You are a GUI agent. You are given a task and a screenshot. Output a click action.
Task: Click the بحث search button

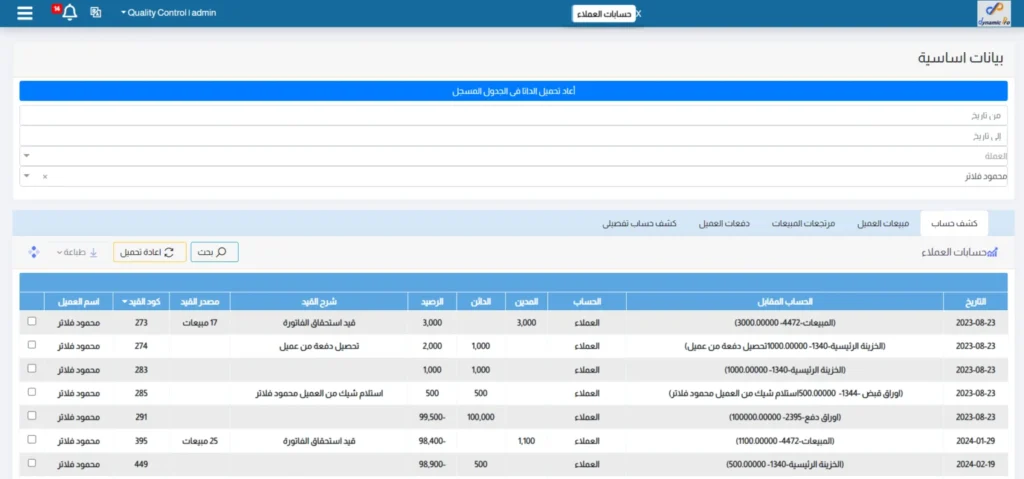pyautogui.click(x=215, y=252)
